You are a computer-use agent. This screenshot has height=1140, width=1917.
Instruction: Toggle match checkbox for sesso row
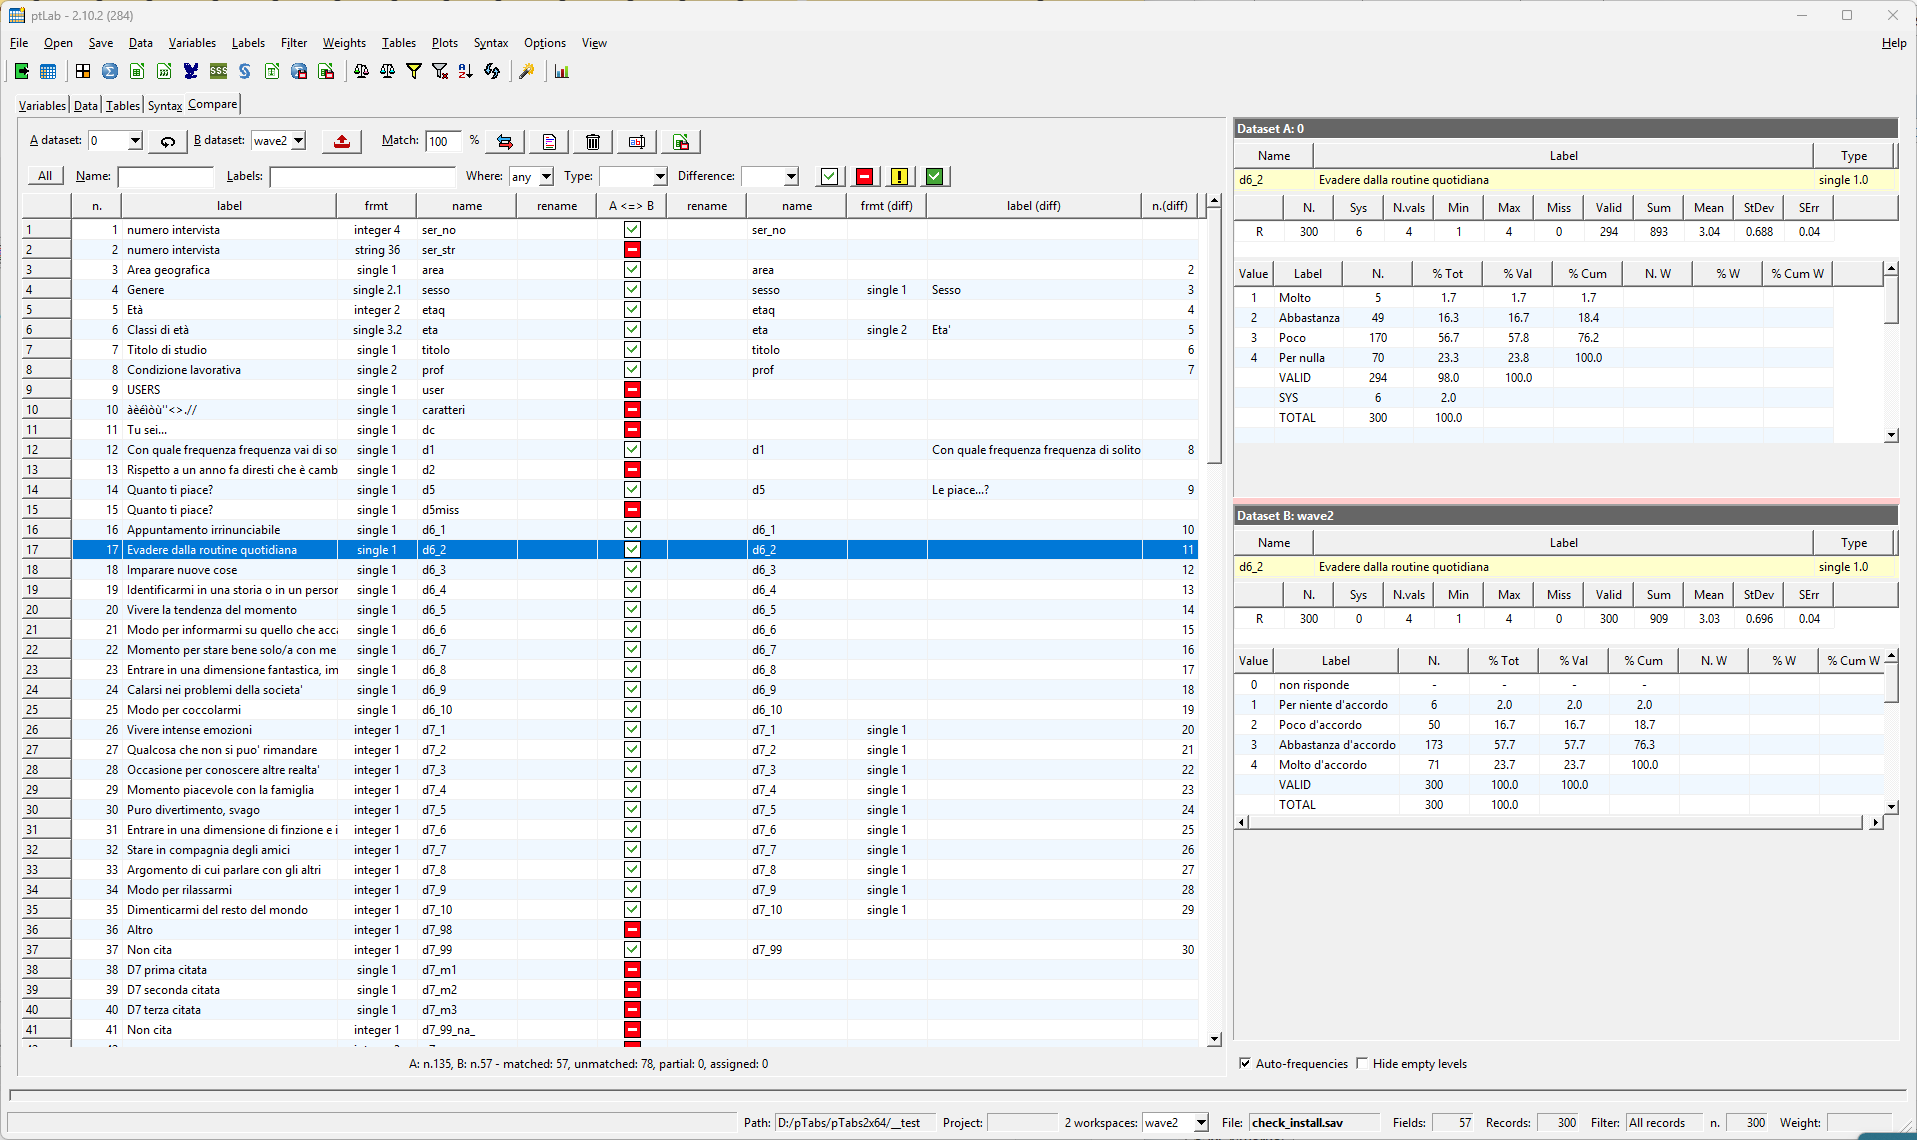(x=632, y=289)
